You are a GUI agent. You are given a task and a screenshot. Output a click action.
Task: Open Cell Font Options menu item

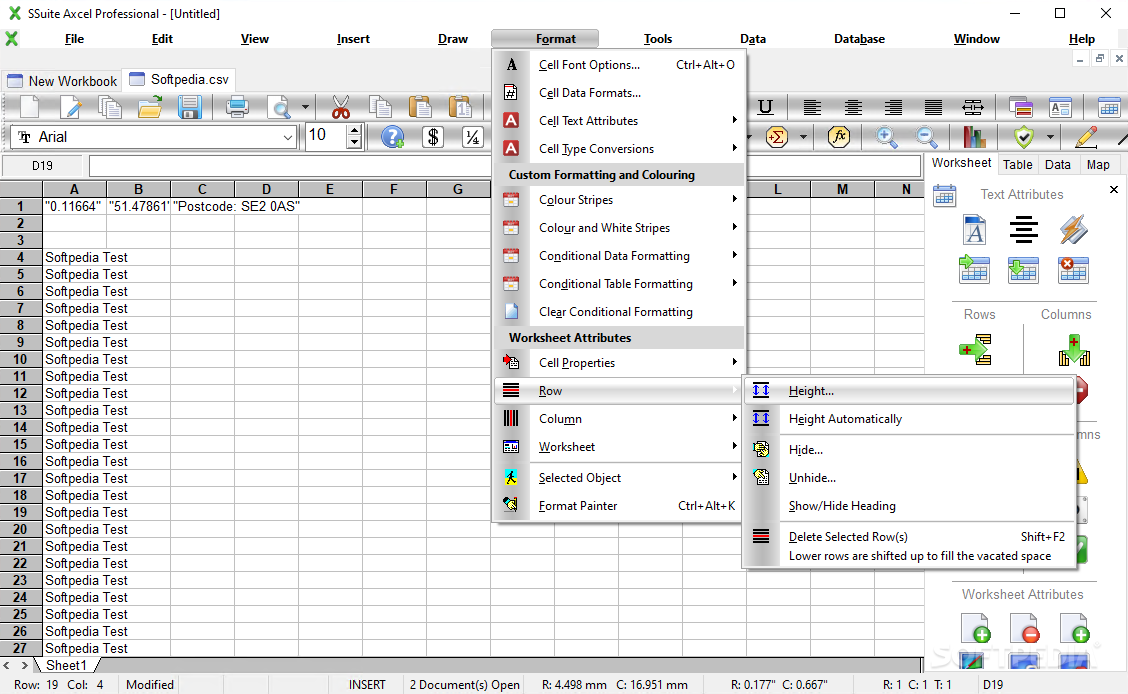619,65
